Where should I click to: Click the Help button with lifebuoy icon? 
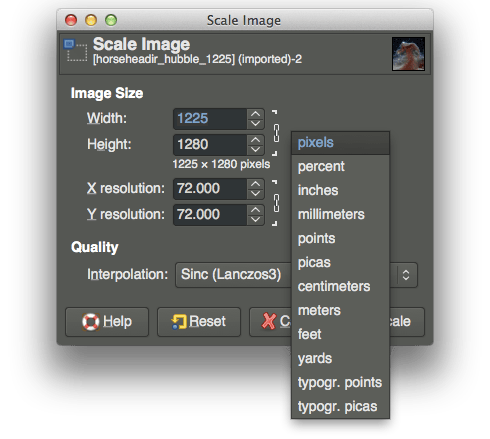107,322
